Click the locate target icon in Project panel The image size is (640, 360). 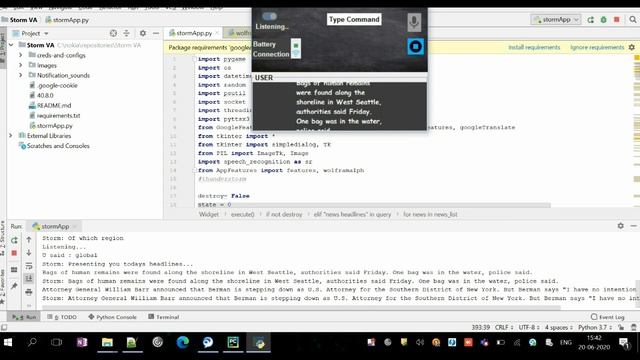click(113, 33)
